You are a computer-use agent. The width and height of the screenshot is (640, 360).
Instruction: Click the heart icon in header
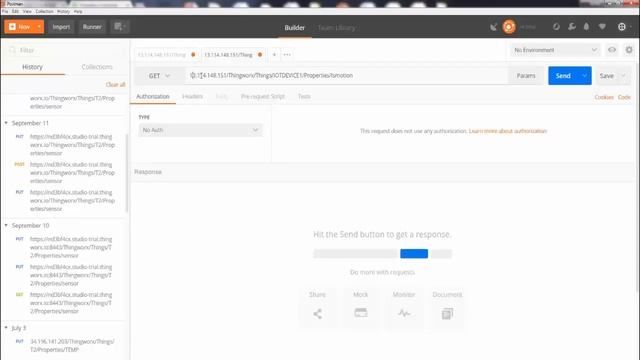602,27
